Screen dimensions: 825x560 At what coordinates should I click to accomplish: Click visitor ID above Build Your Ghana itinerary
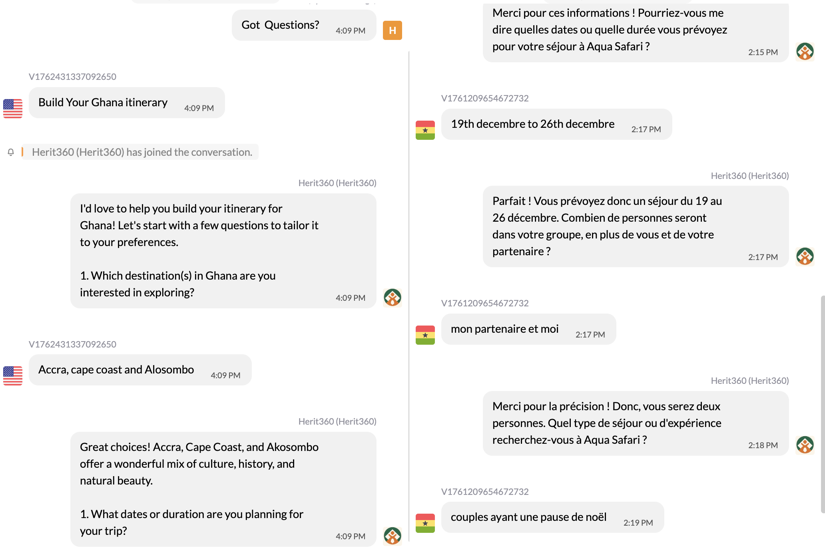(72, 76)
